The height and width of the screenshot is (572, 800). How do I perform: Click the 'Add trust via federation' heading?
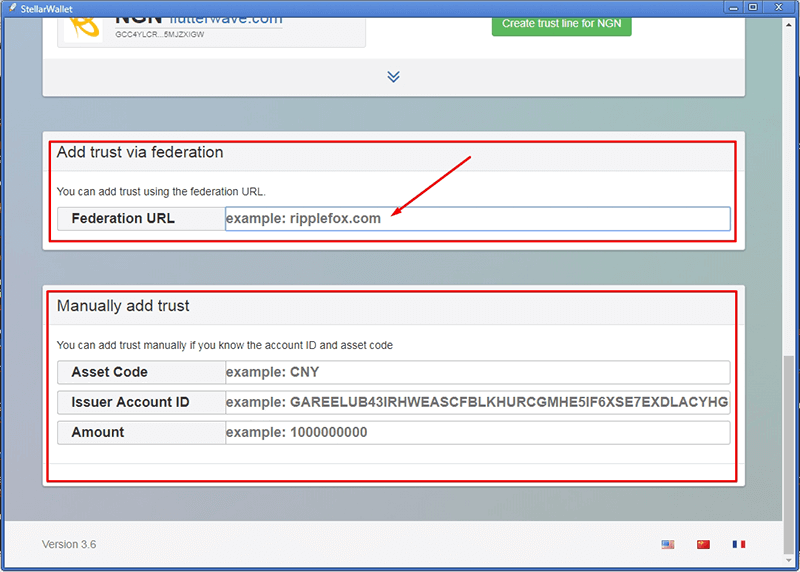pyautogui.click(x=140, y=152)
